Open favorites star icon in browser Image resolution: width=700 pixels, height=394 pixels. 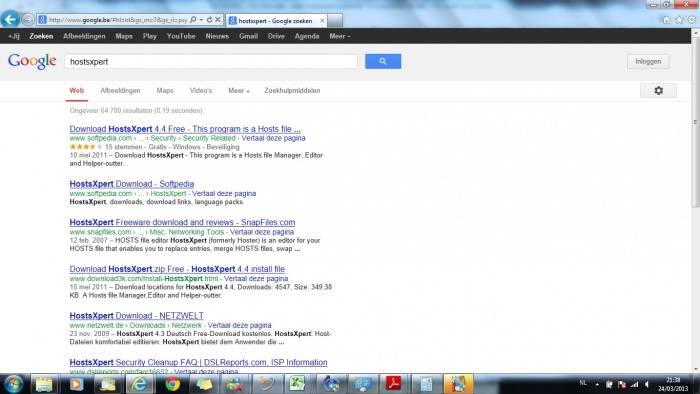[679, 20]
